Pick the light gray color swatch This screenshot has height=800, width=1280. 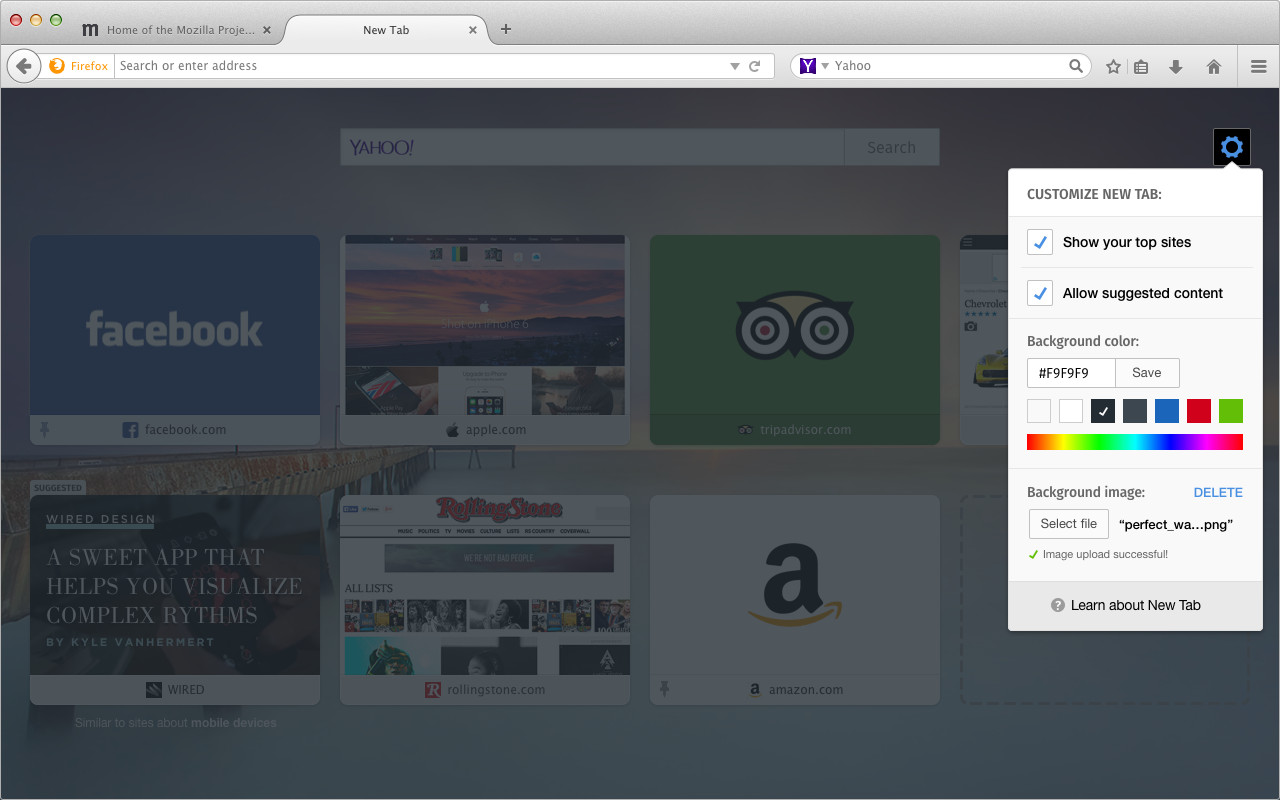coord(1039,411)
